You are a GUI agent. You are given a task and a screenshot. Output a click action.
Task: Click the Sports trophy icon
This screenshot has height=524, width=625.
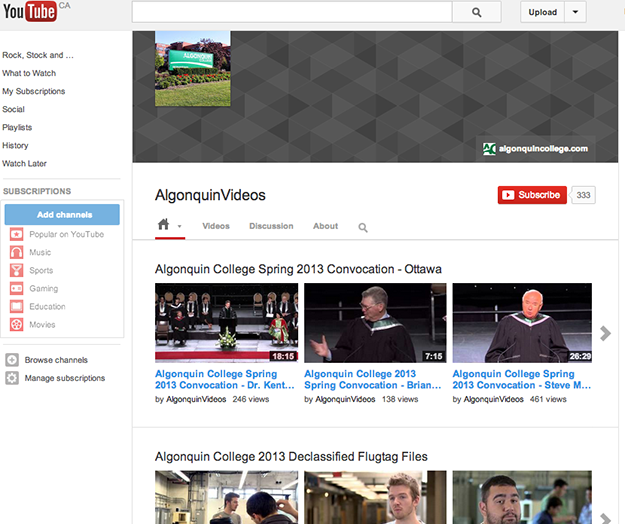click(16, 270)
